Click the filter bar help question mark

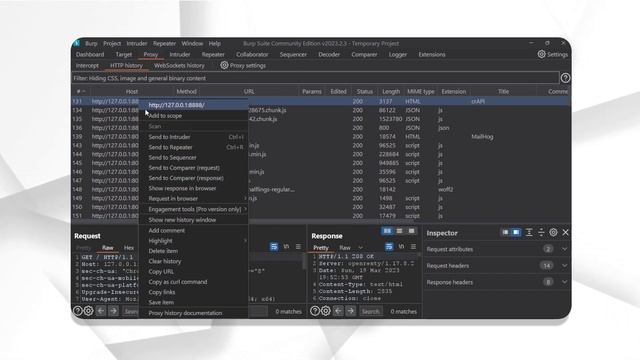click(x=565, y=78)
